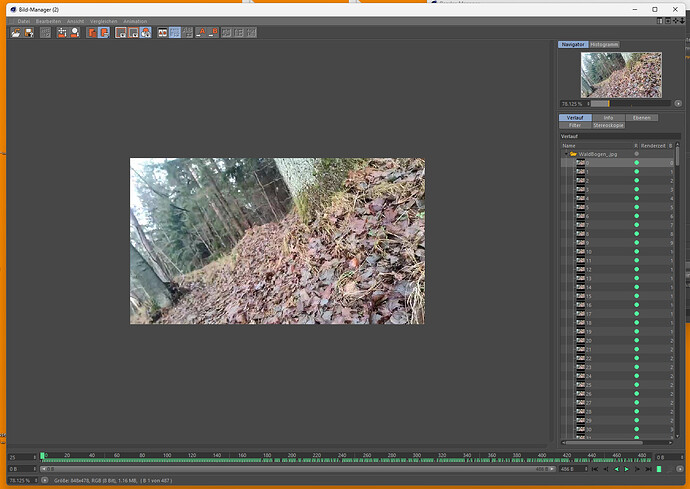Click the Navigator zoom percentage field
Viewport: 690px width, 489px height.
pyautogui.click(x=573, y=104)
